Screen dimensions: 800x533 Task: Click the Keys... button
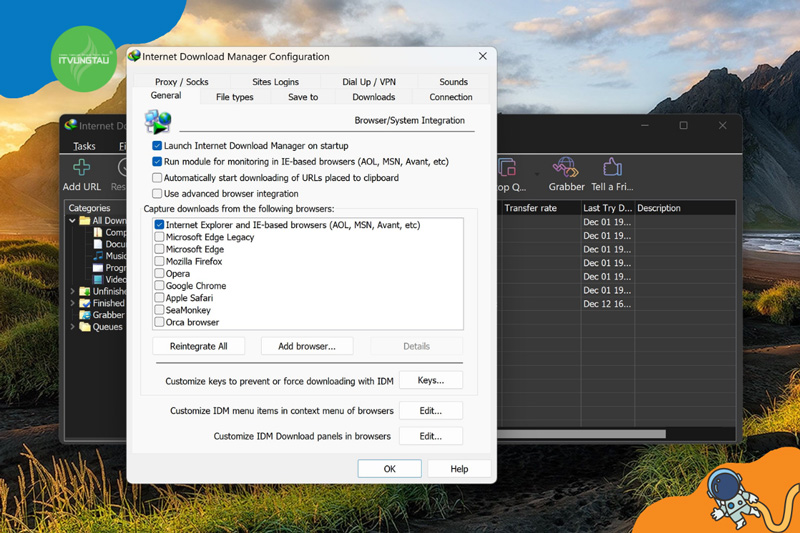point(431,380)
